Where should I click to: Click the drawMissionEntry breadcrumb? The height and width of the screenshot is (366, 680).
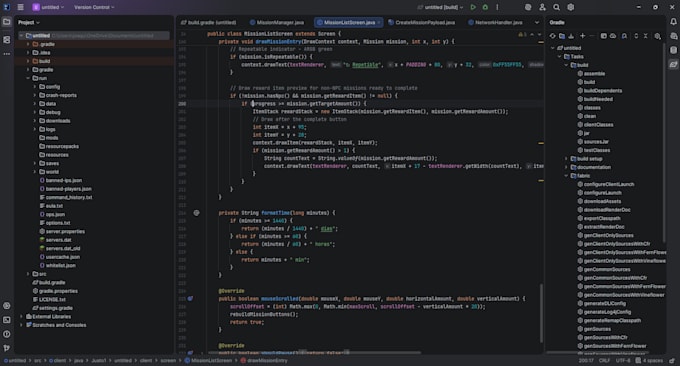tap(264, 360)
